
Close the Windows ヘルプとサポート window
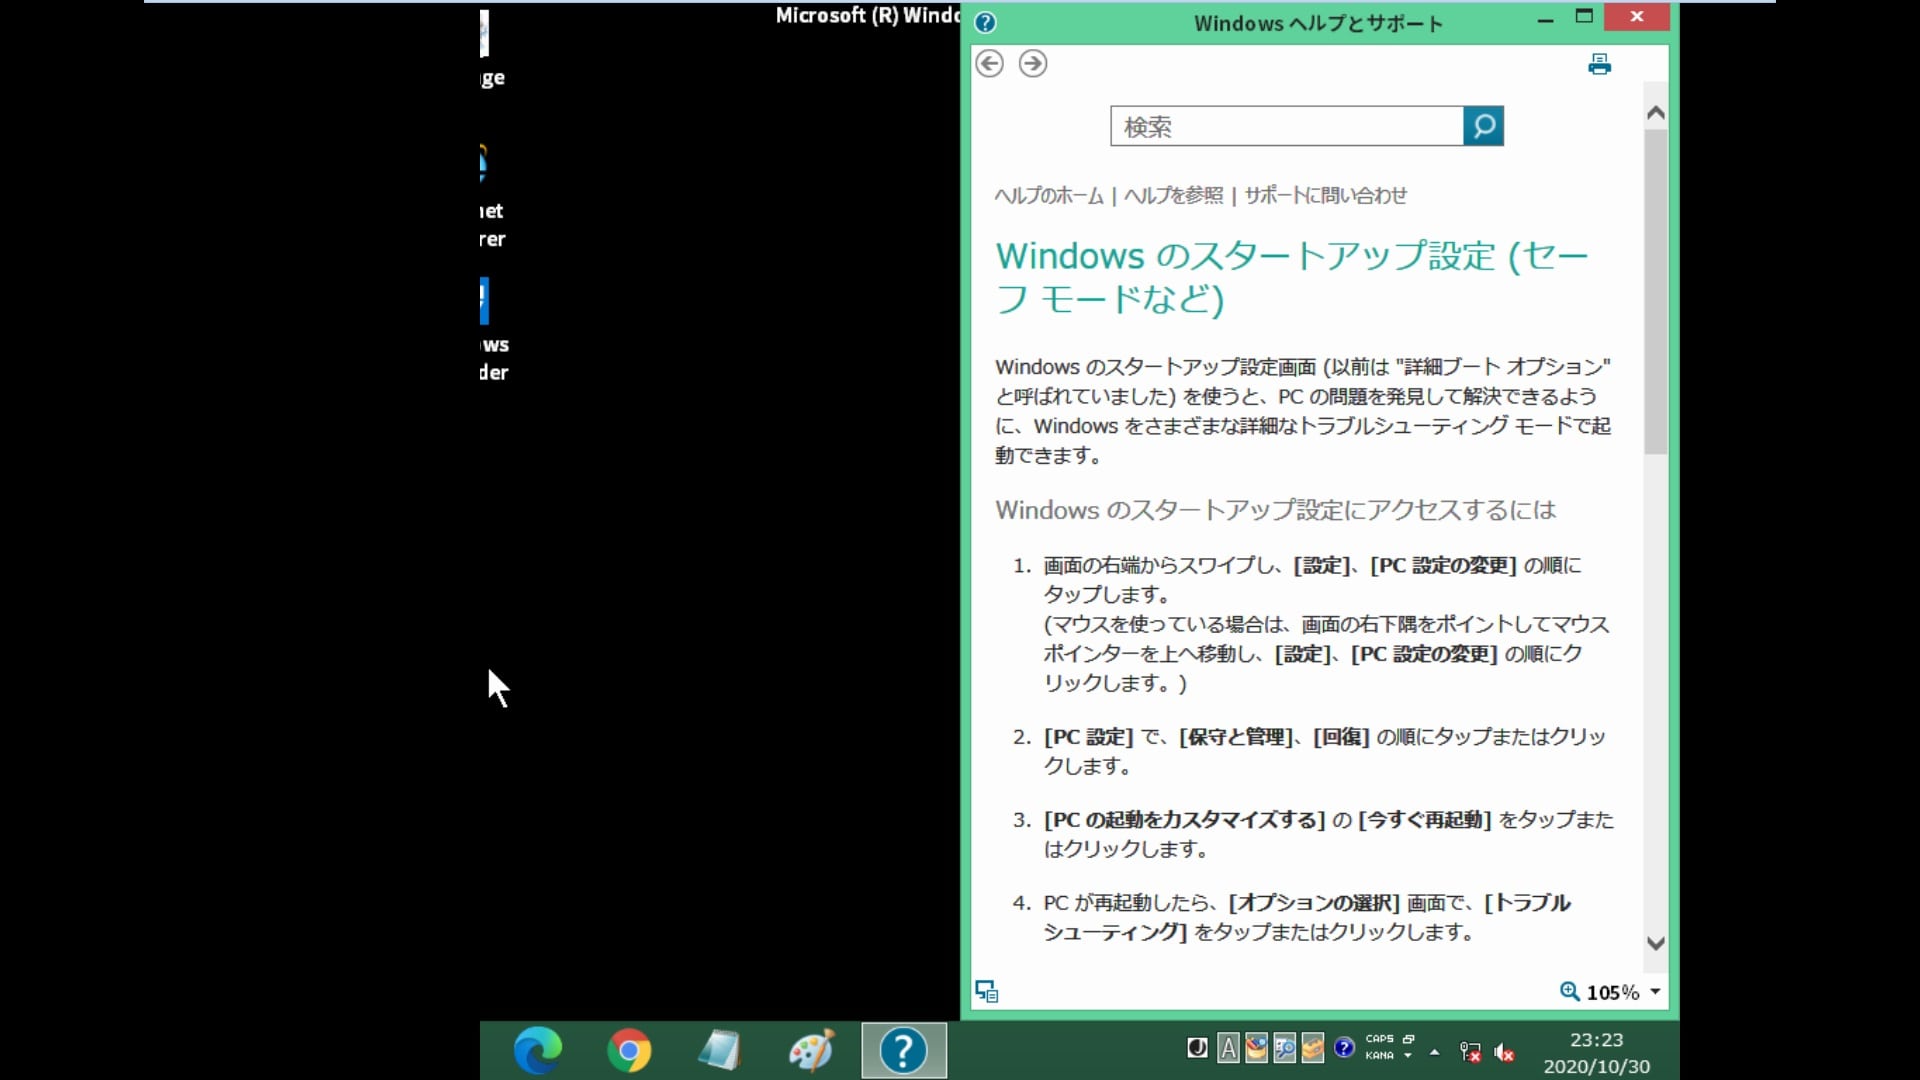(1637, 17)
